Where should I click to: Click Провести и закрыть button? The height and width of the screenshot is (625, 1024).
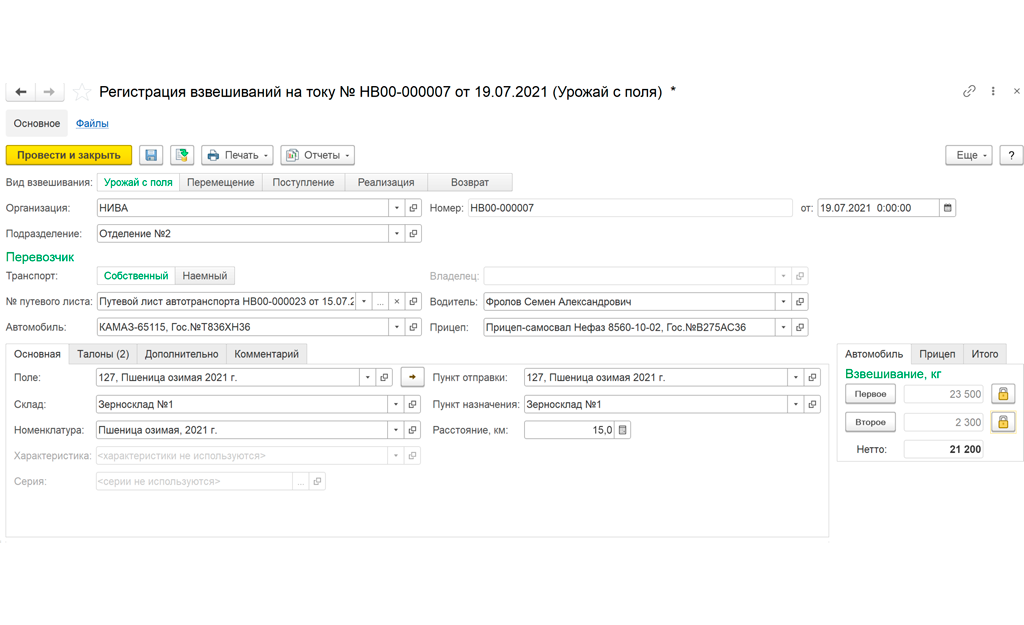(x=69, y=155)
